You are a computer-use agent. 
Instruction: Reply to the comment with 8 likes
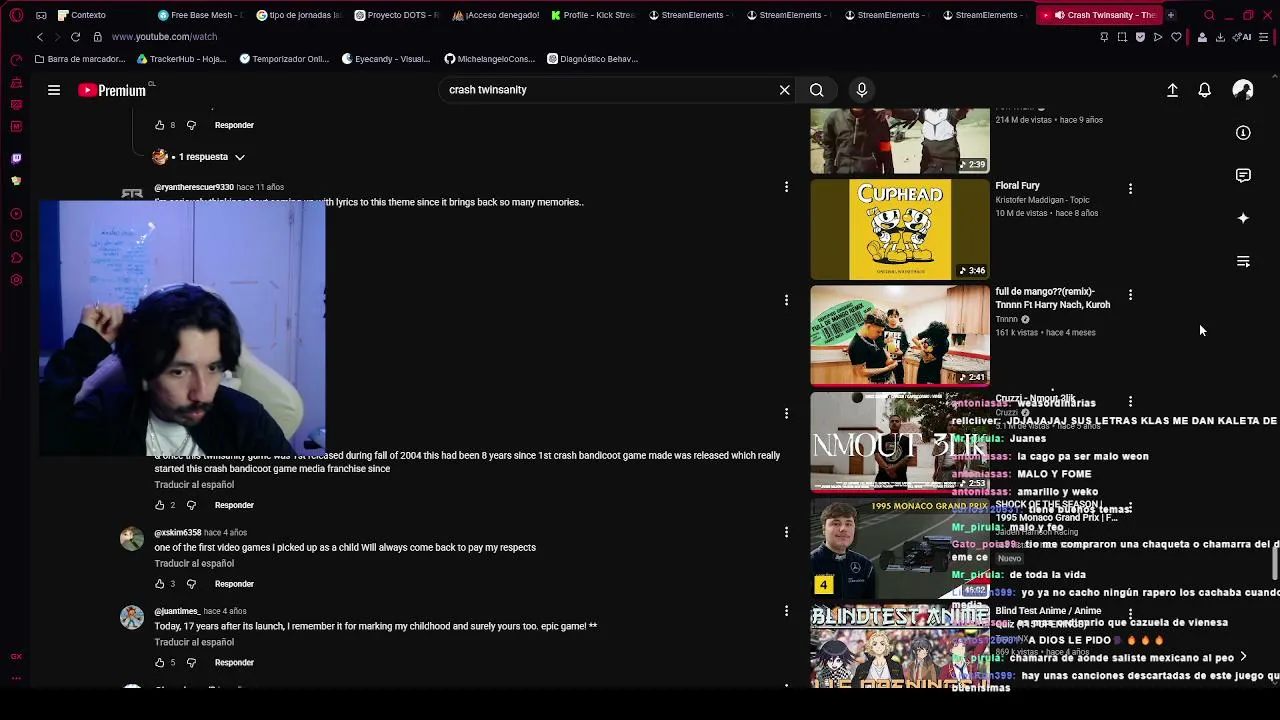pos(234,125)
